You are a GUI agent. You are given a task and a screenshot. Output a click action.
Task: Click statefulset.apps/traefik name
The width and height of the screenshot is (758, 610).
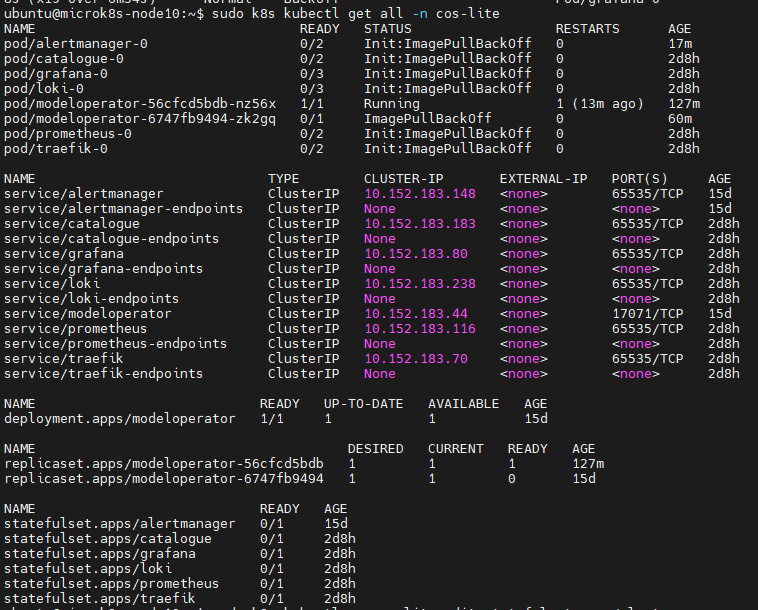(100, 598)
